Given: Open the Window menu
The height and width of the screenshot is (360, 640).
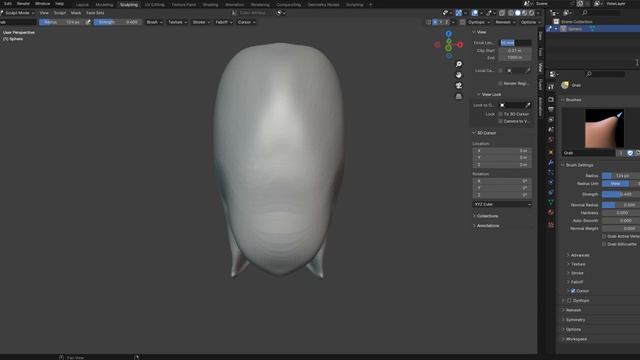Looking at the screenshot, I should click(x=42, y=4).
